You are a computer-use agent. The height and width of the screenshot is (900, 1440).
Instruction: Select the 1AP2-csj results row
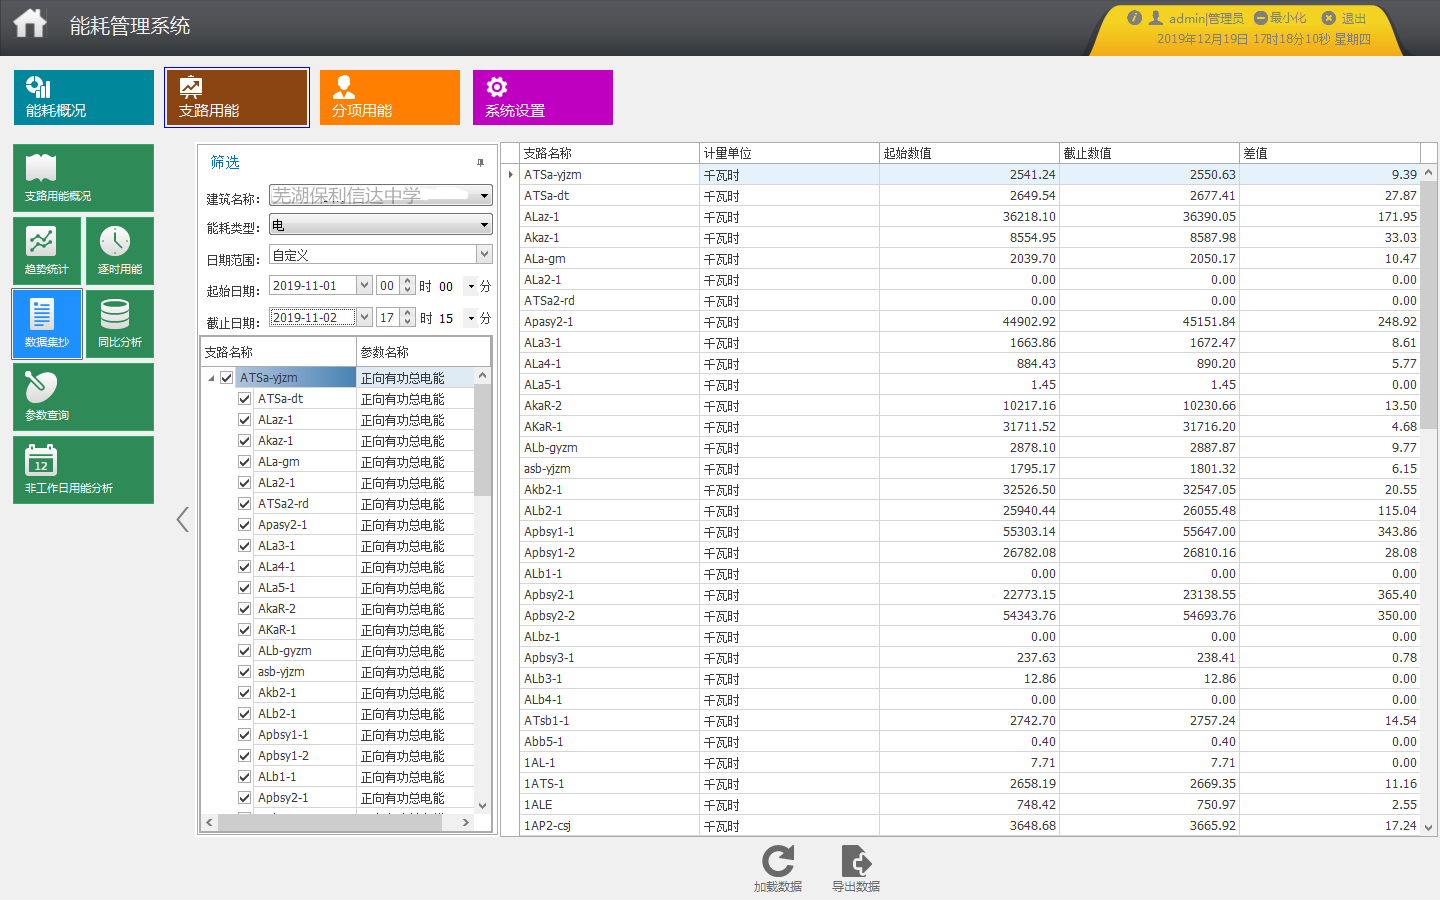[x=969, y=825]
